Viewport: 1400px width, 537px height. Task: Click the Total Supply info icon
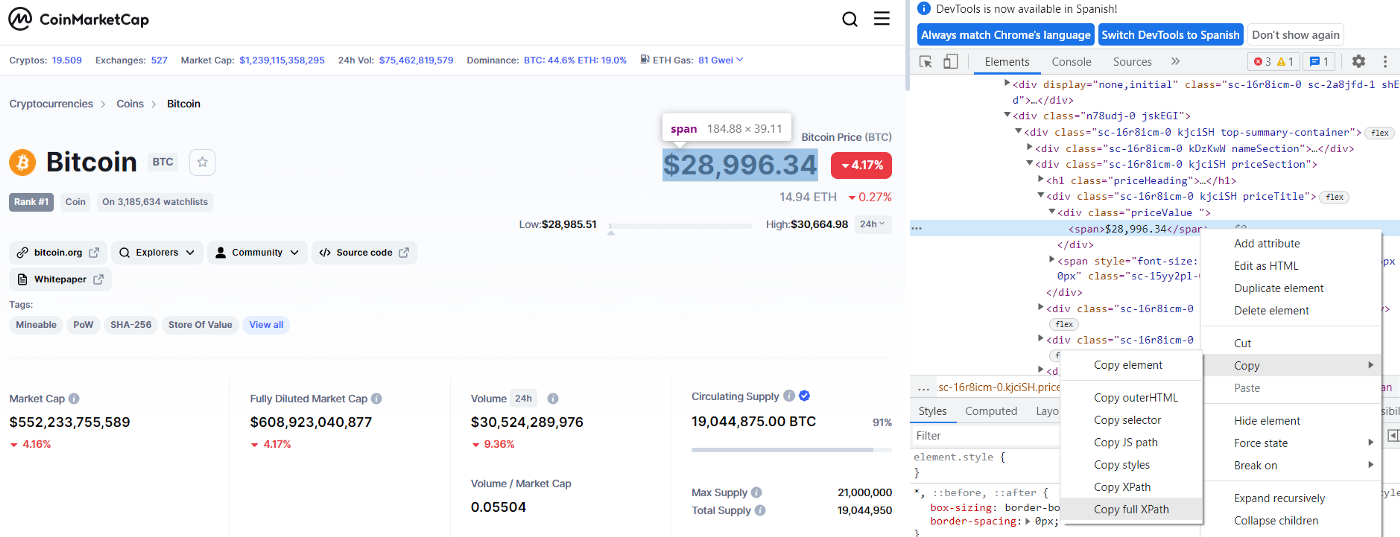760,510
